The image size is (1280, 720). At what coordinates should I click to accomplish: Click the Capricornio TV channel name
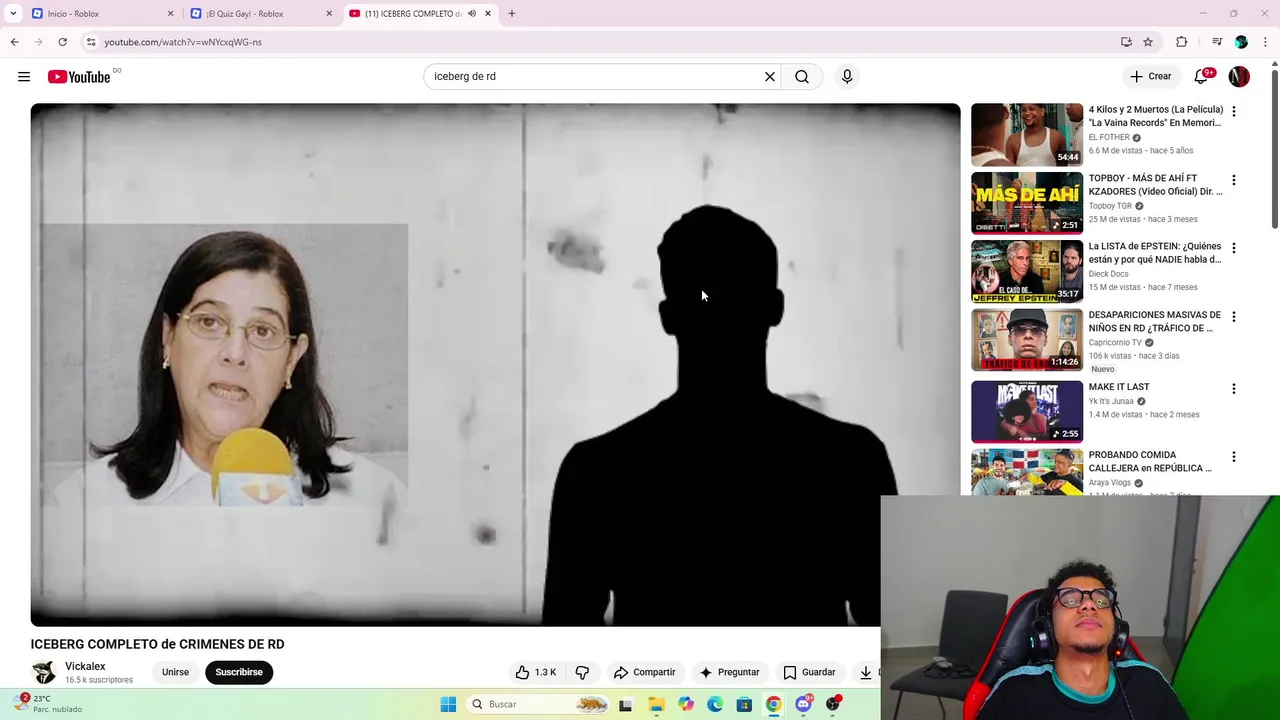tap(1115, 342)
